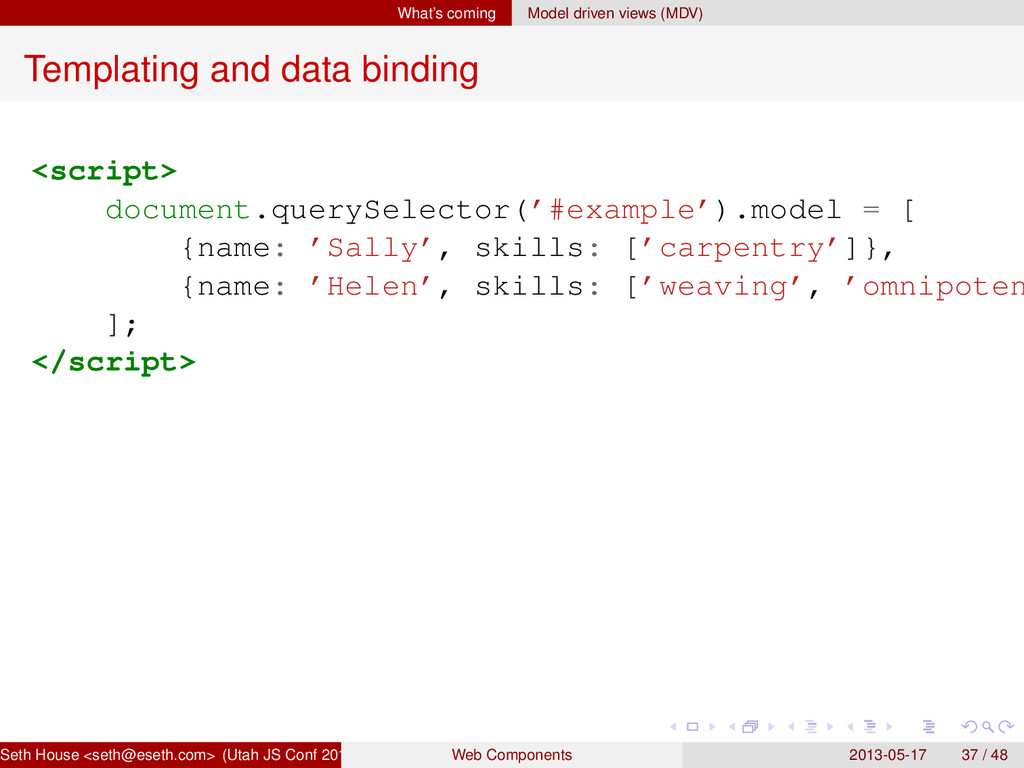Viewport: 1024px width, 768px height.
Task: Click the presentation outline icon near the undo arrow
Action: click(x=929, y=727)
